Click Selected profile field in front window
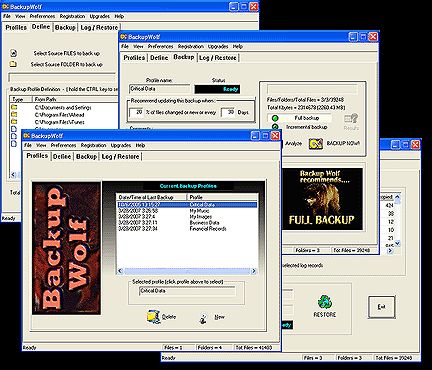 click(x=187, y=291)
